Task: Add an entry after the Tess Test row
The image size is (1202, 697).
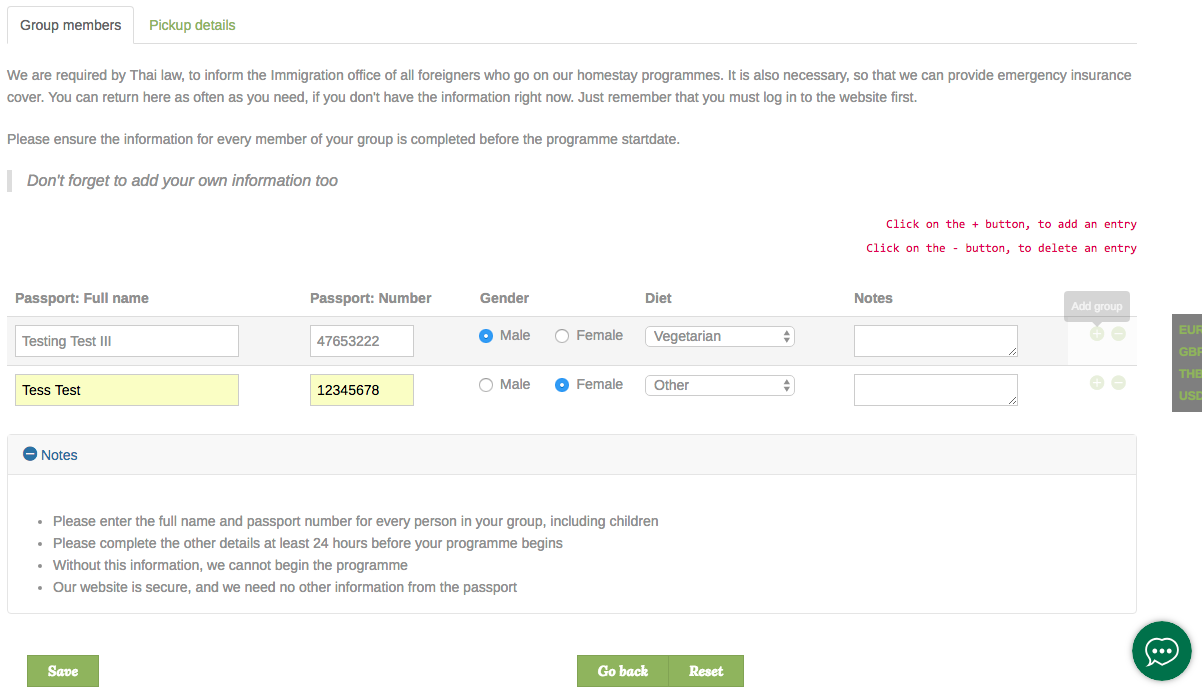Action: (1097, 383)
